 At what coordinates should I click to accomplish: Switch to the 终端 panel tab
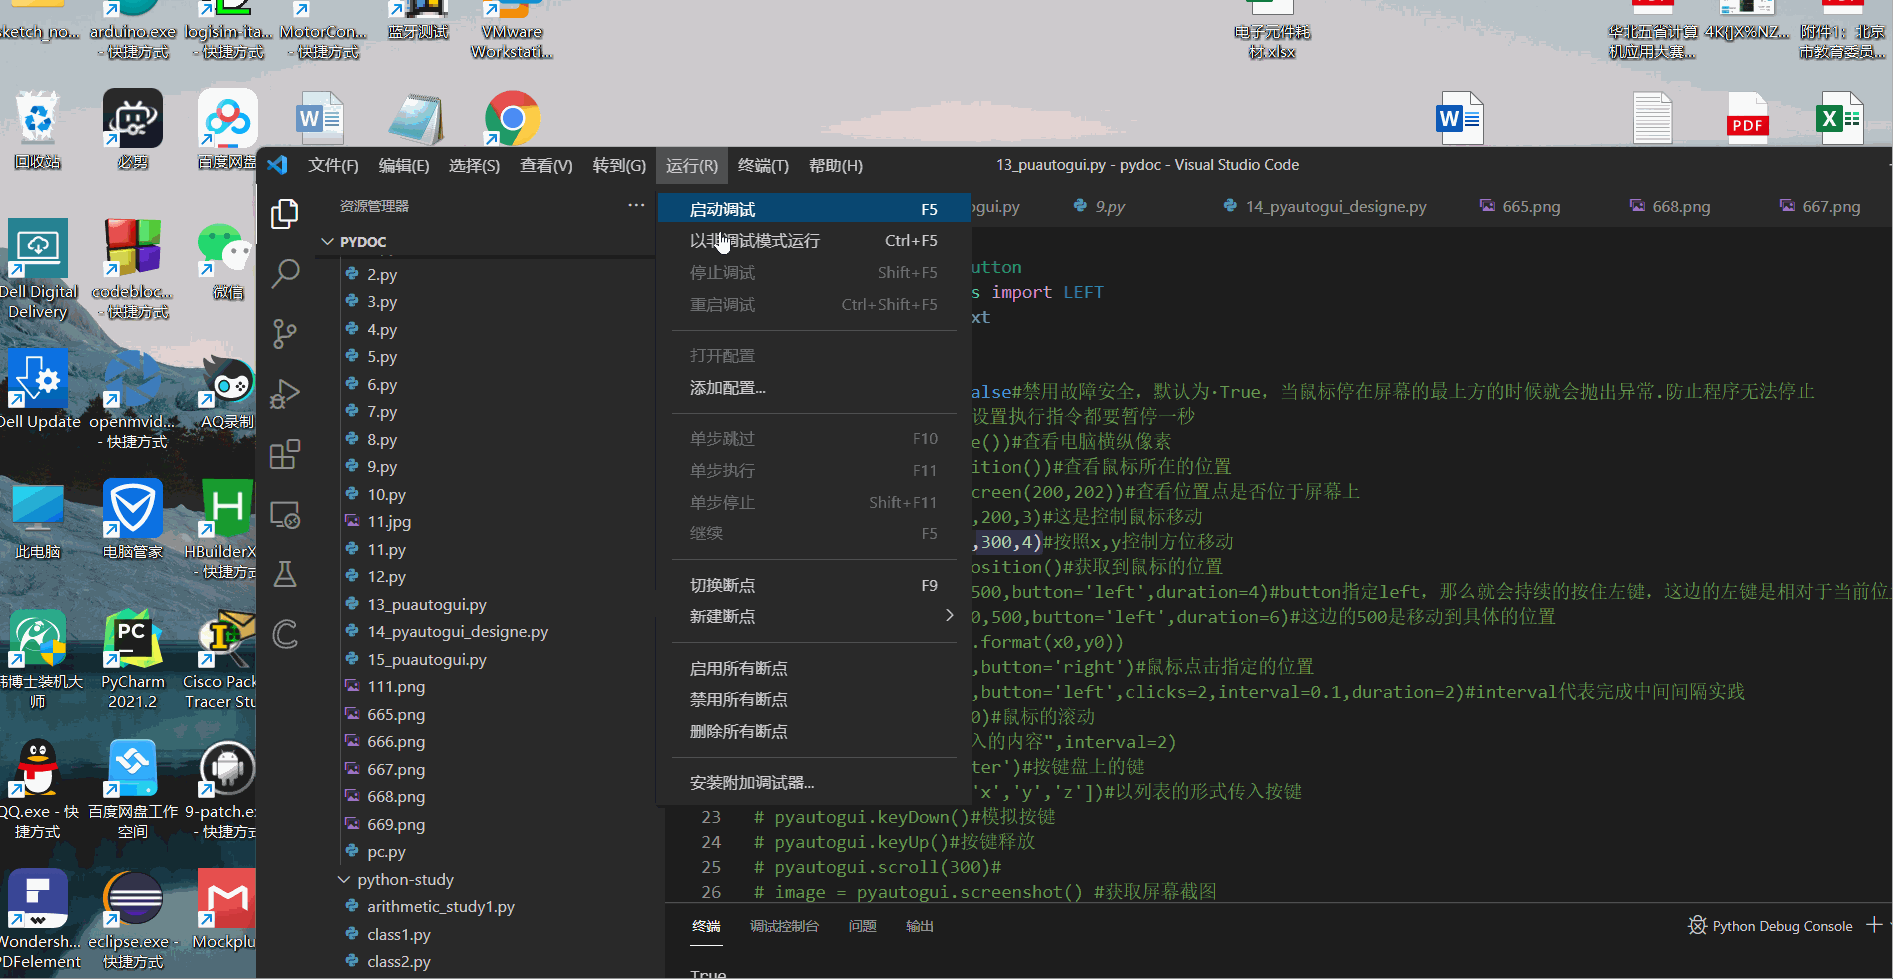[x=706, y=926]
